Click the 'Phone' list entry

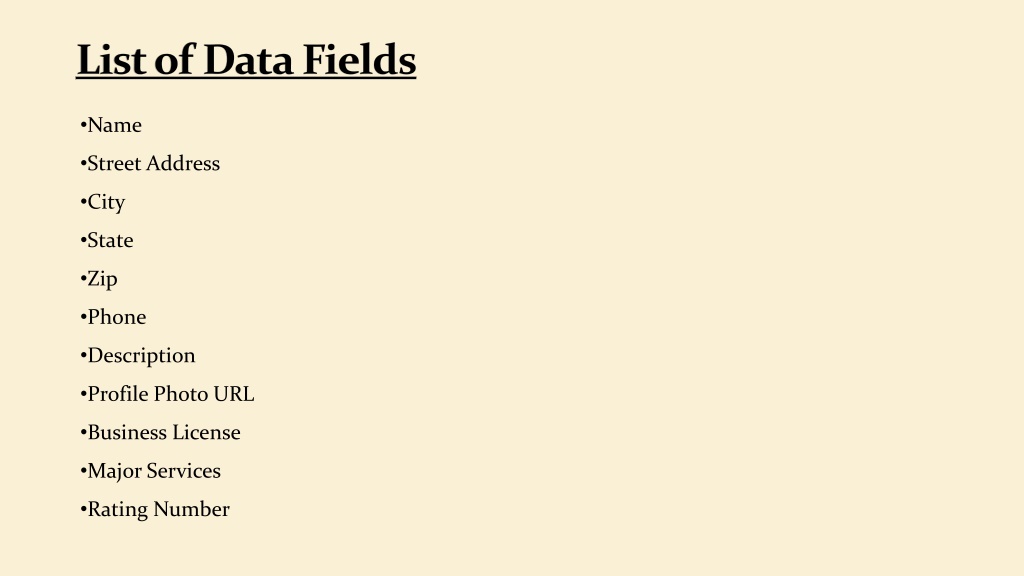pyautogui.click(x=114, y=317)
